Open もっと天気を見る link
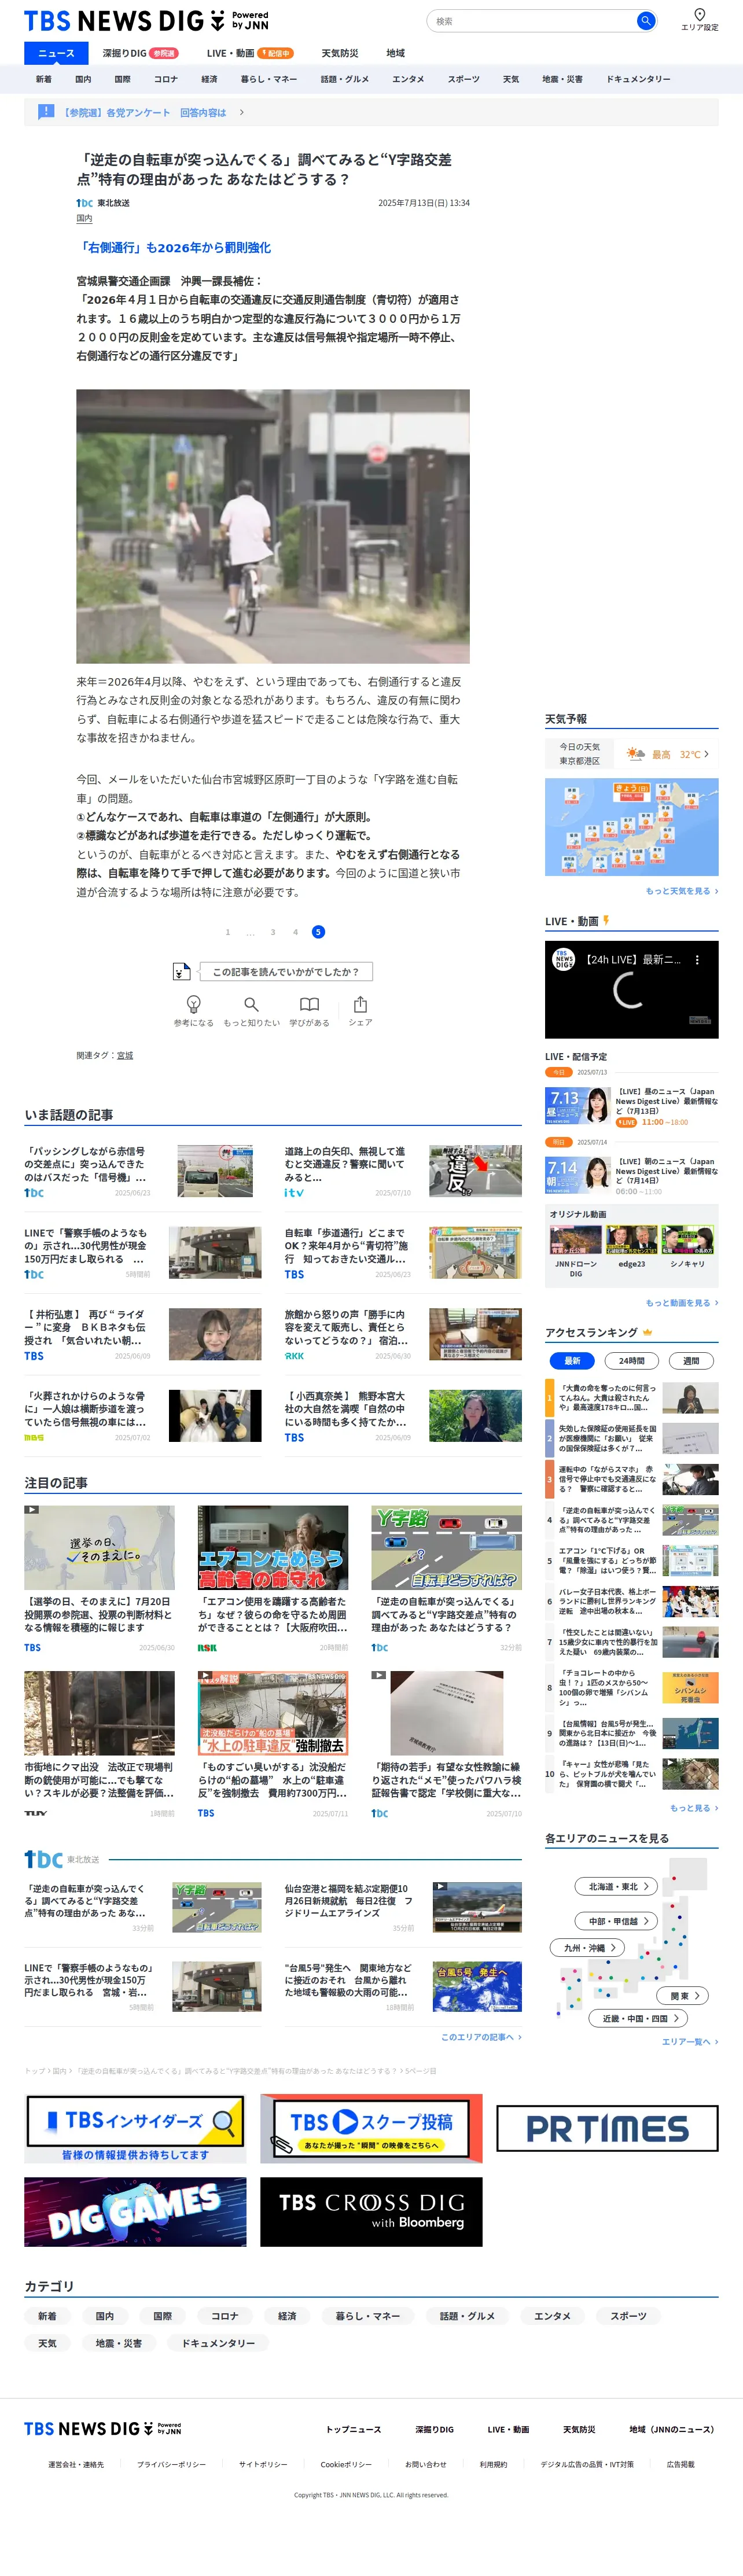Screen dimensions: 743x2576 (681, 890)
